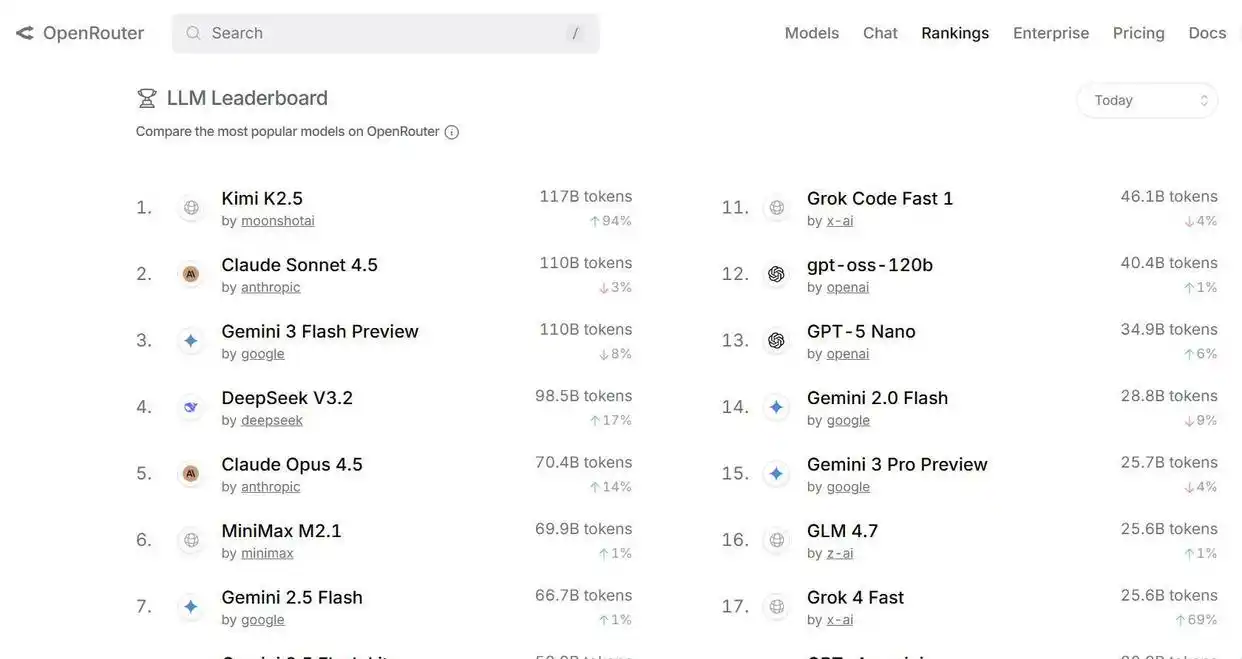The width and height of the screenshot is (1242, 659).
Task: Open the Rankings nav item
Action: click(954, 33)
